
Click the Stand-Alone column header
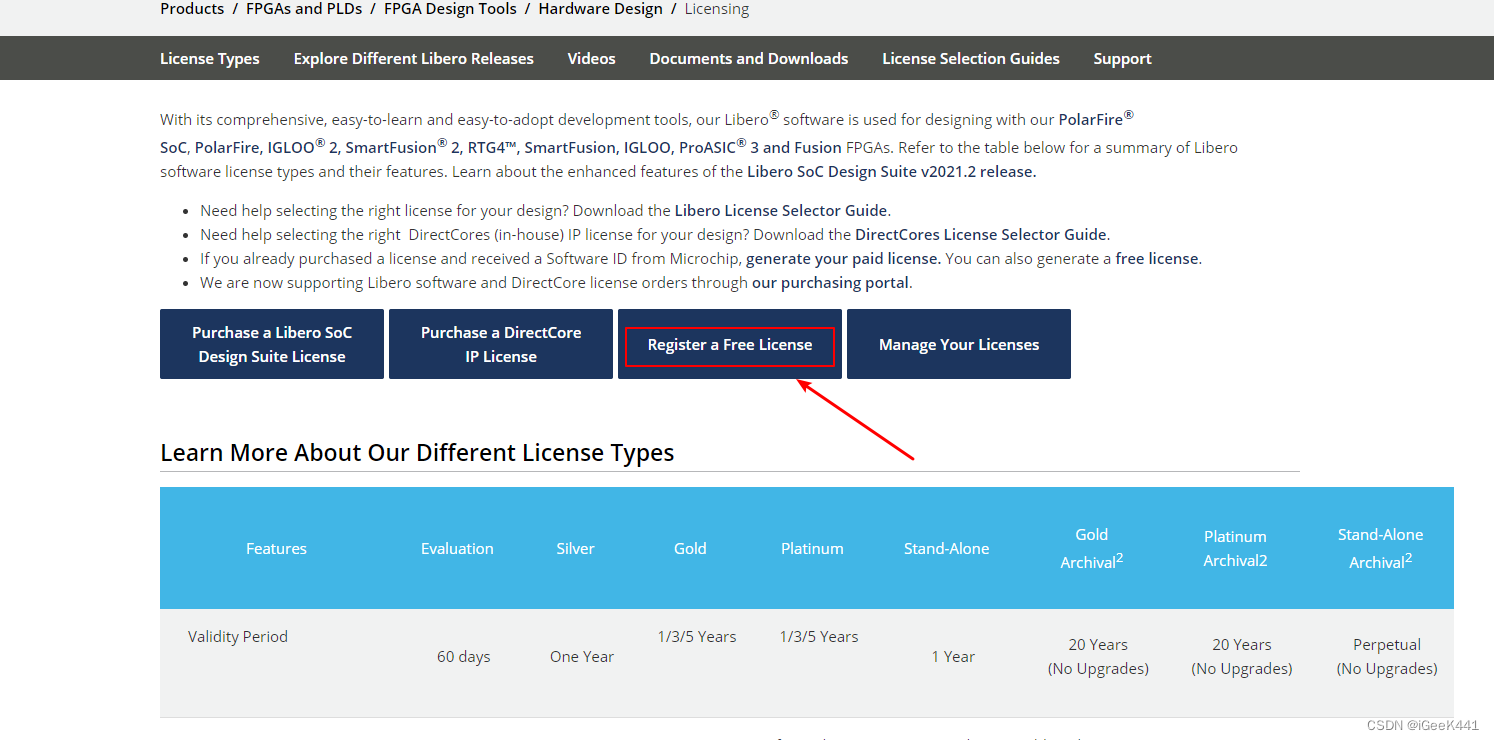(x=946, y=548)
